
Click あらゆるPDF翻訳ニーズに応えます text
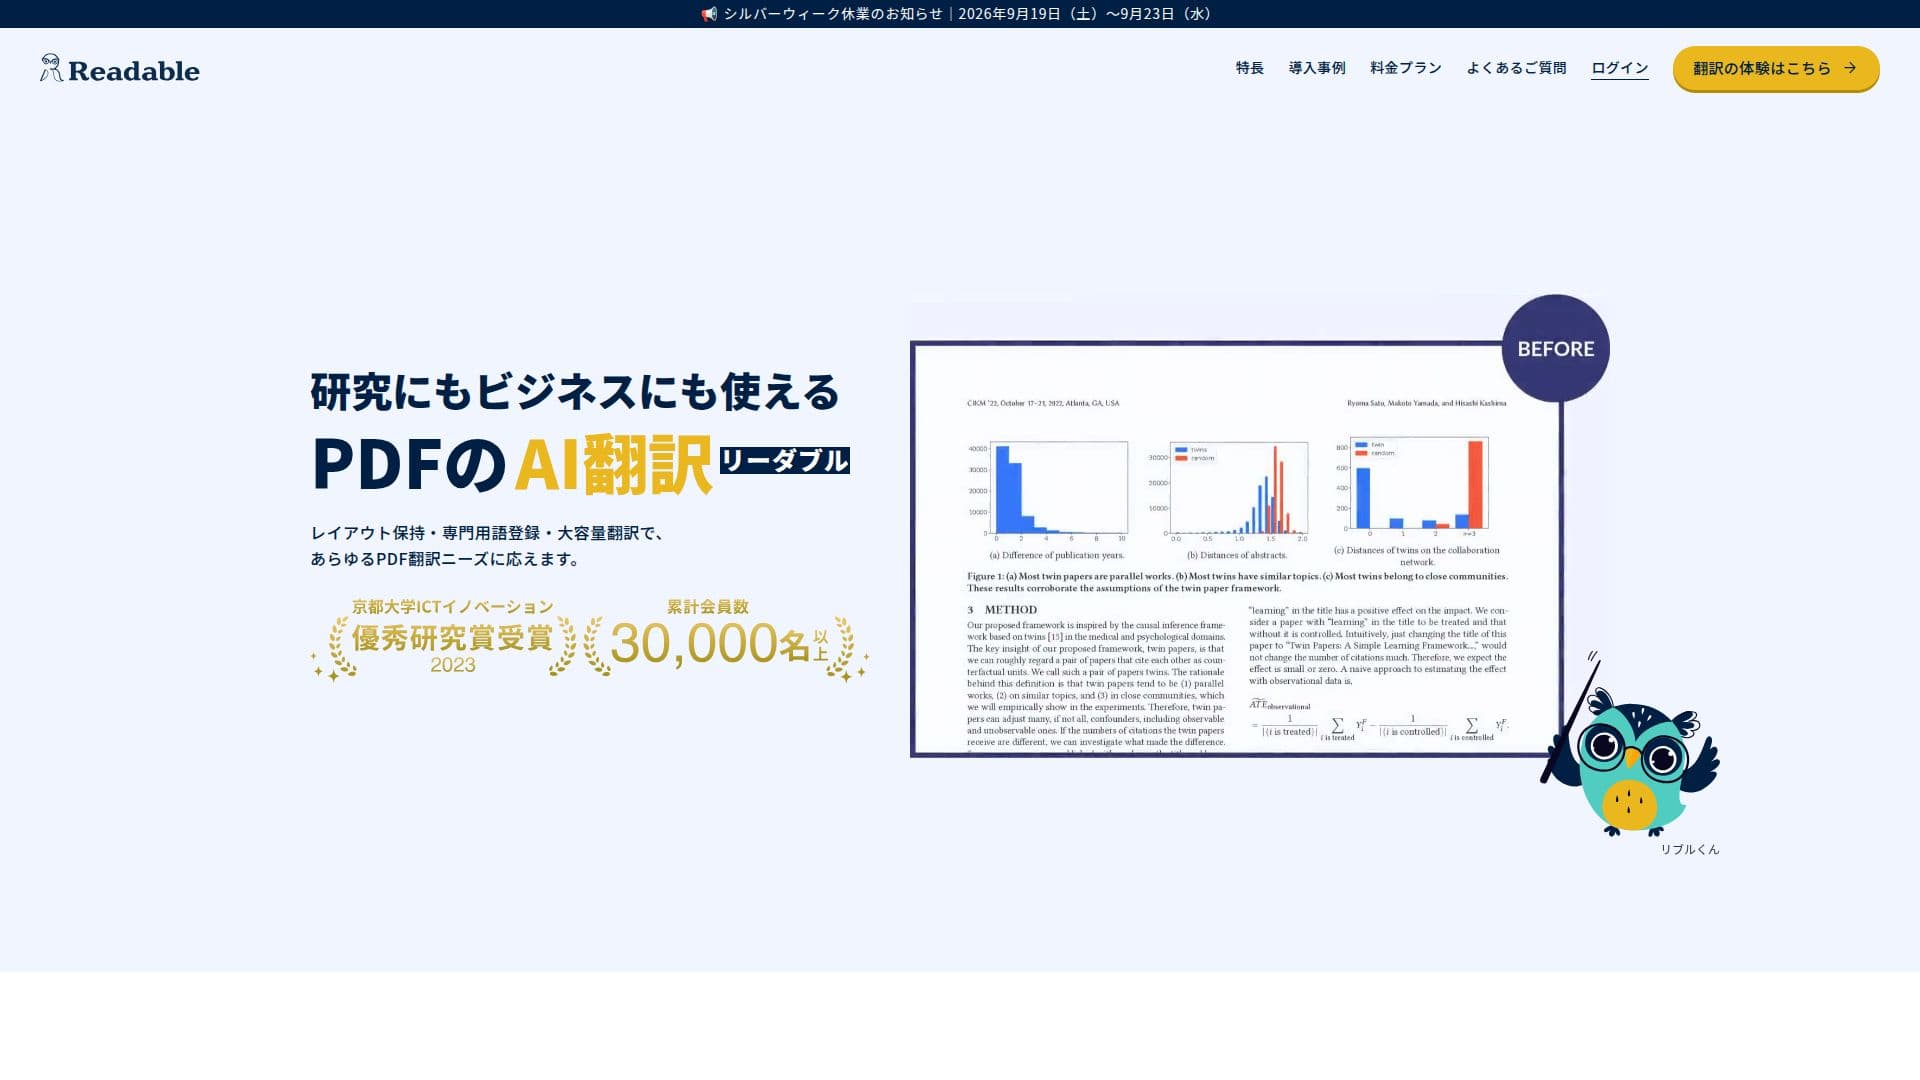[447, 559]
